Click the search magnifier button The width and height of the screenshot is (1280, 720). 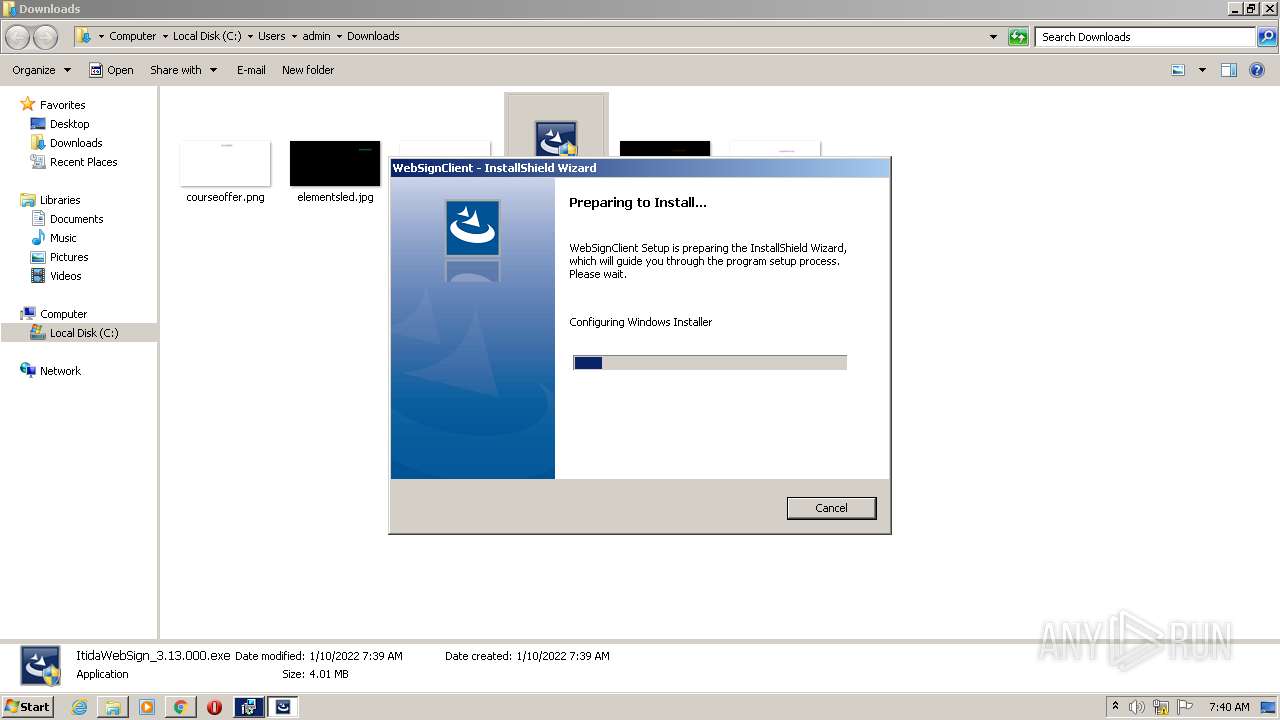(x=1266, y=37)
